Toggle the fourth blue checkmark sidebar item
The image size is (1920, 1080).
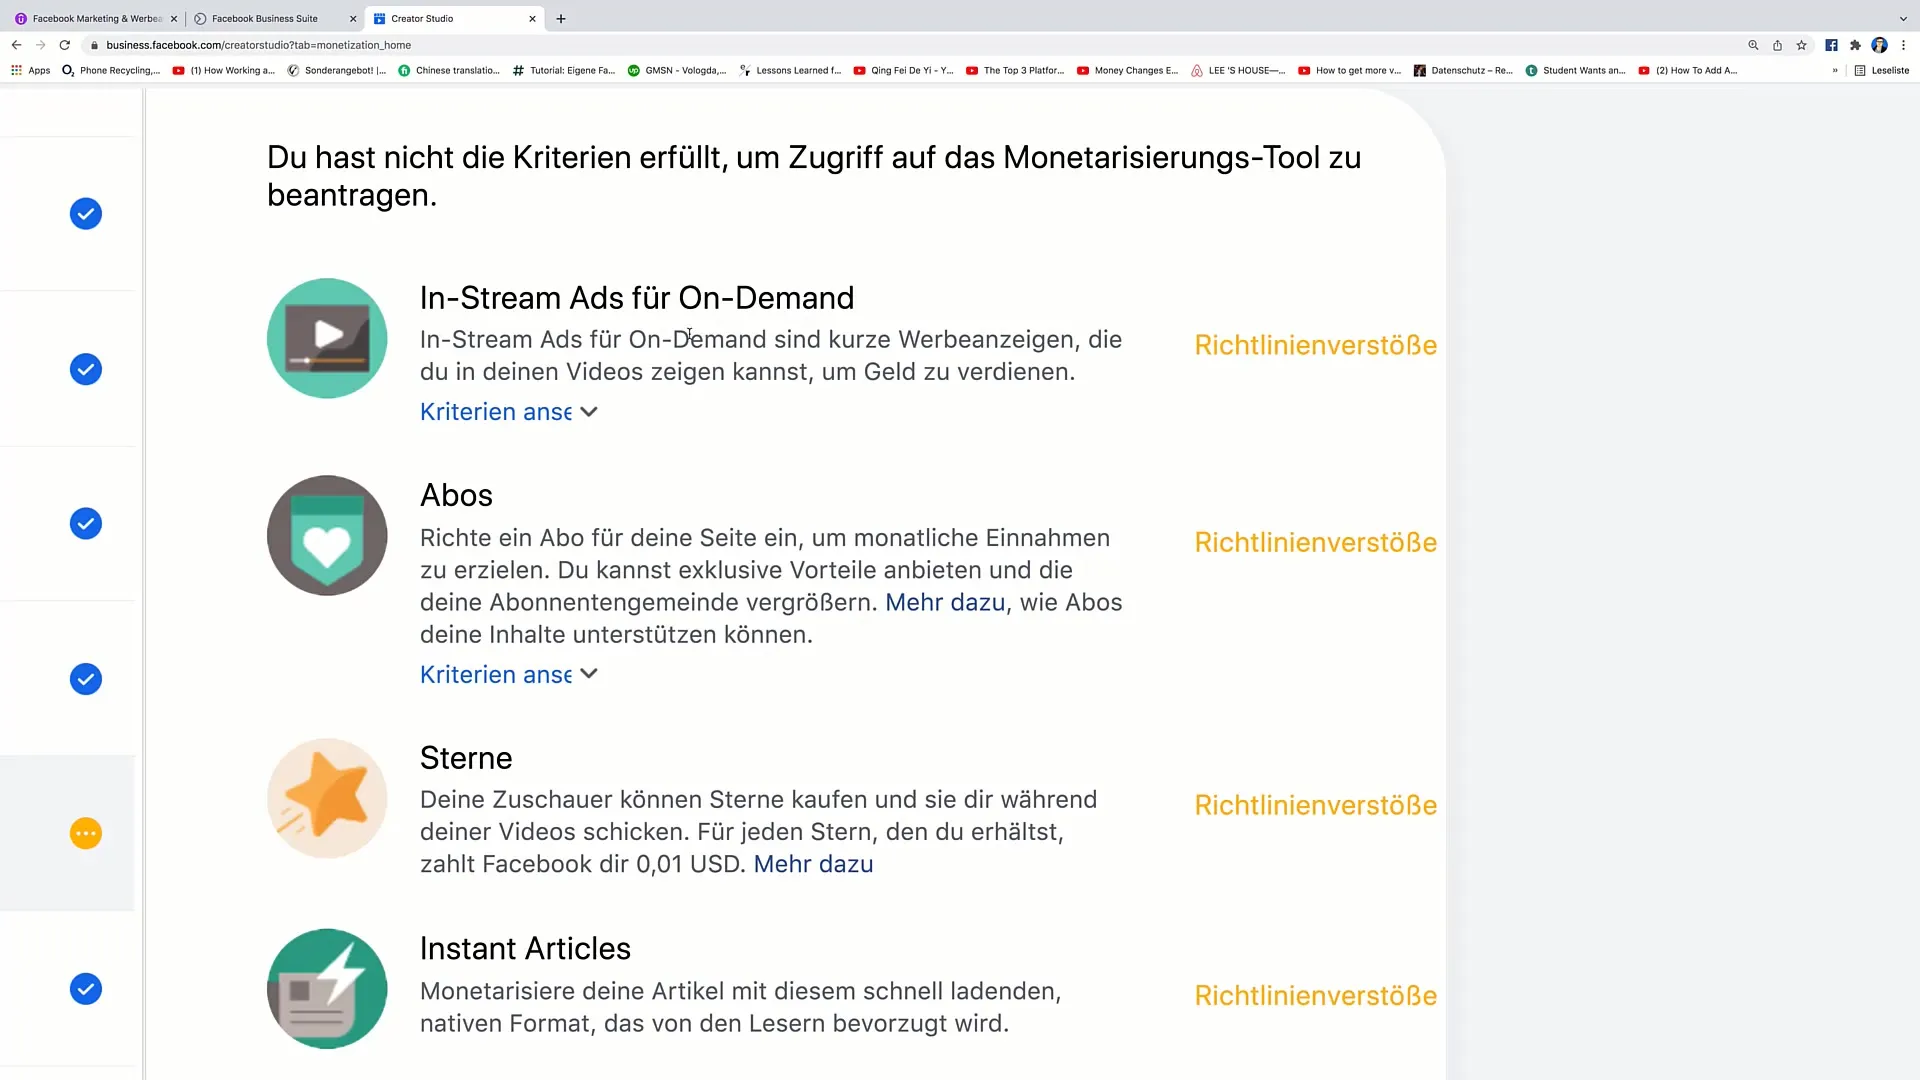(86, 678)
